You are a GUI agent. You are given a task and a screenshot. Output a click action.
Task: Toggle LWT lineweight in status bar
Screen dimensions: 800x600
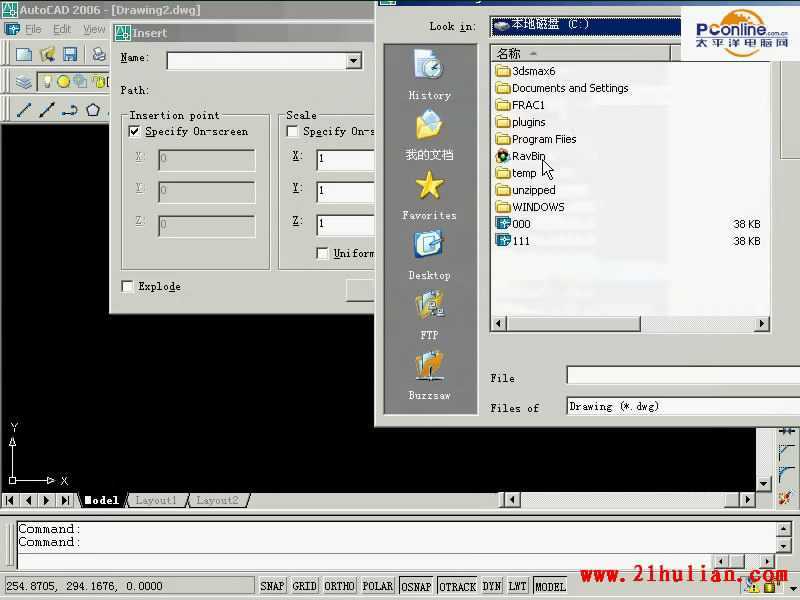click(517, 586)
